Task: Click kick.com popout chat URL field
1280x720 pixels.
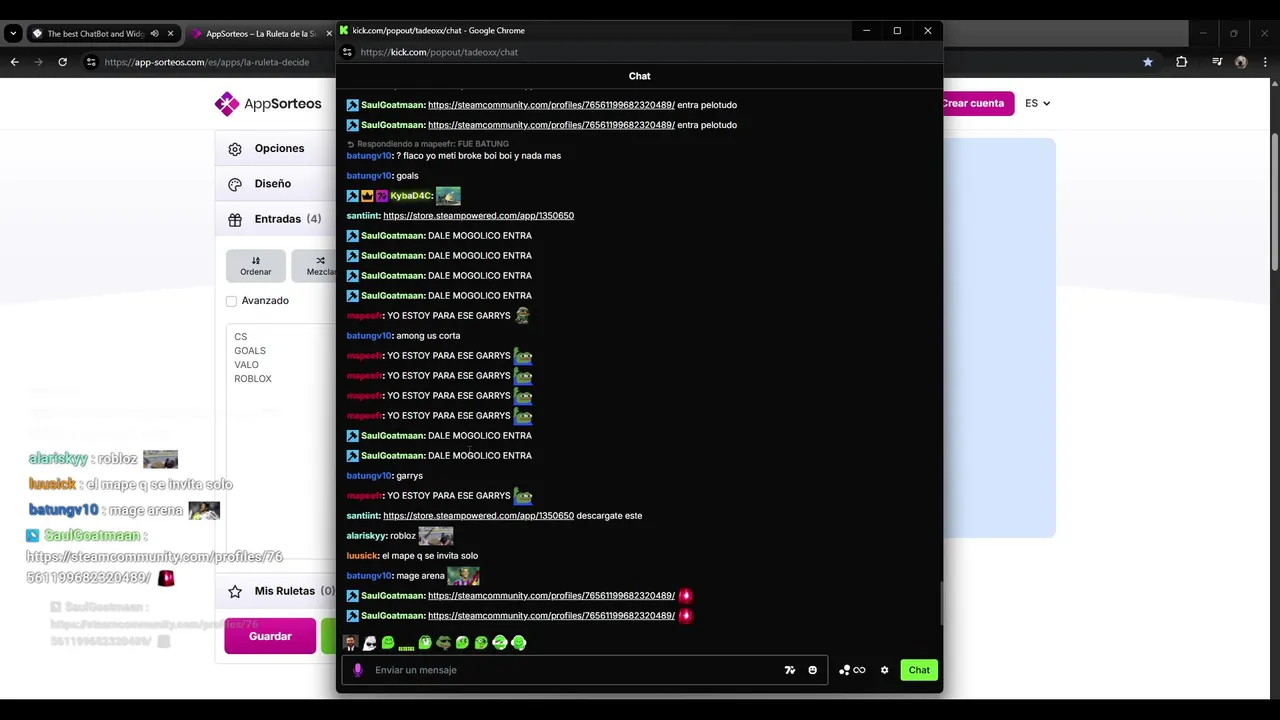Action: 439,52
